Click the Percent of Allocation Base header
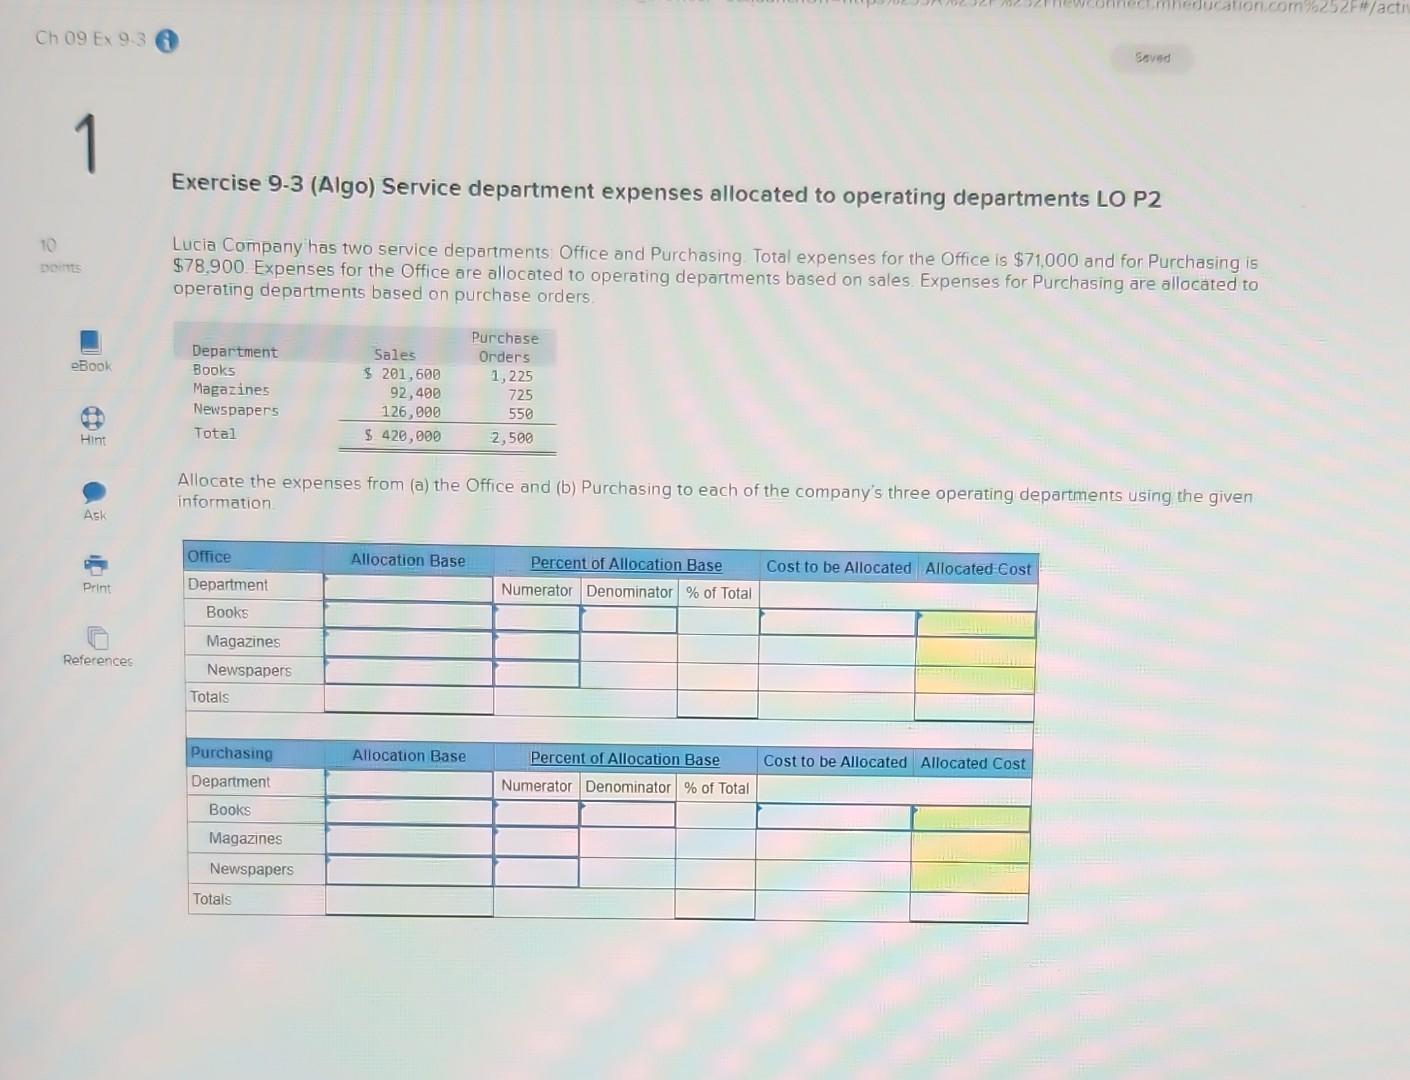1410x1080 pixels. point(627,564)
